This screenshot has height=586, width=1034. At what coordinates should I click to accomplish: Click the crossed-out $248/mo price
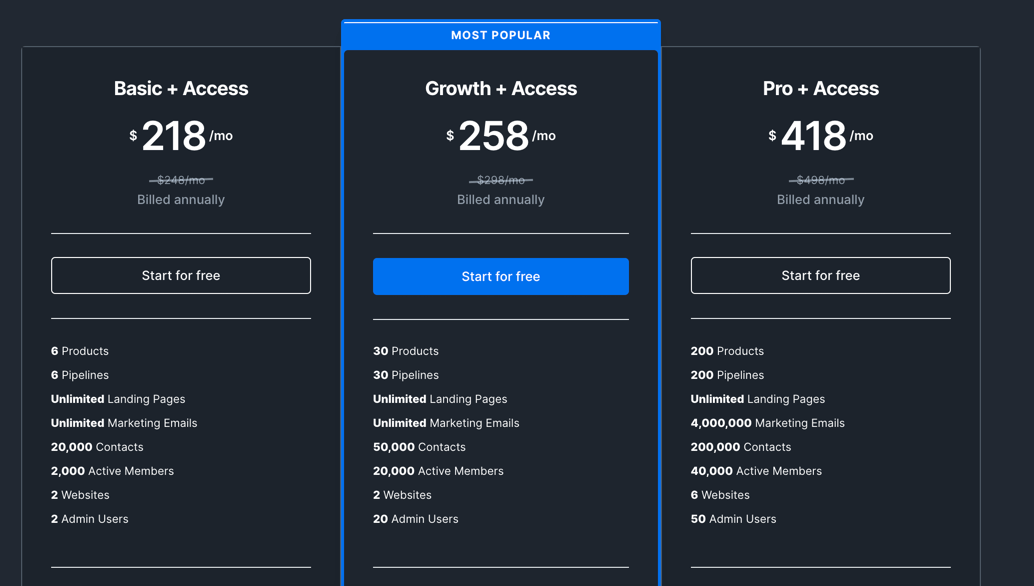(x=181, y=180)
